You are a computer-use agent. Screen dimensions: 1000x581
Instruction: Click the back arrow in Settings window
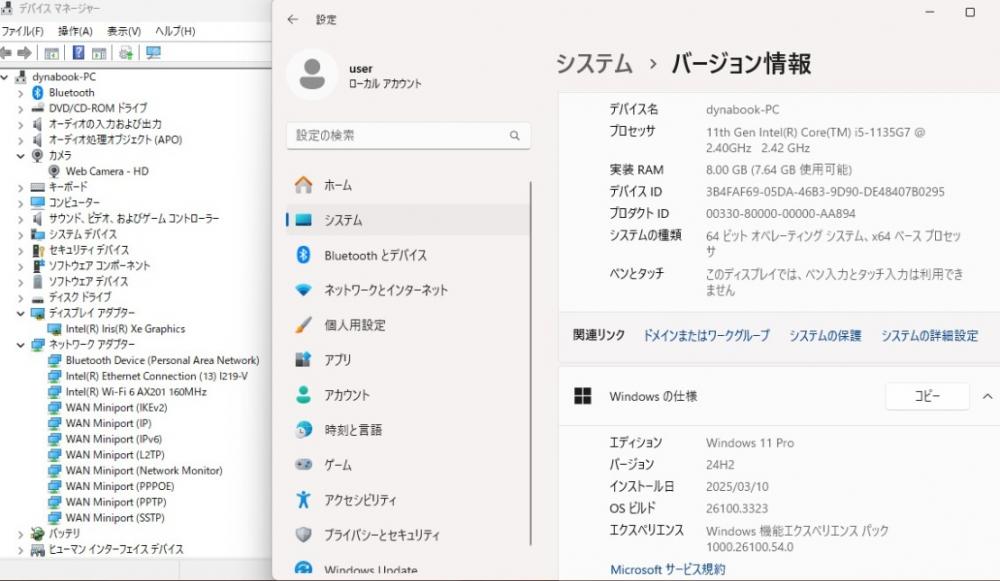292,19
